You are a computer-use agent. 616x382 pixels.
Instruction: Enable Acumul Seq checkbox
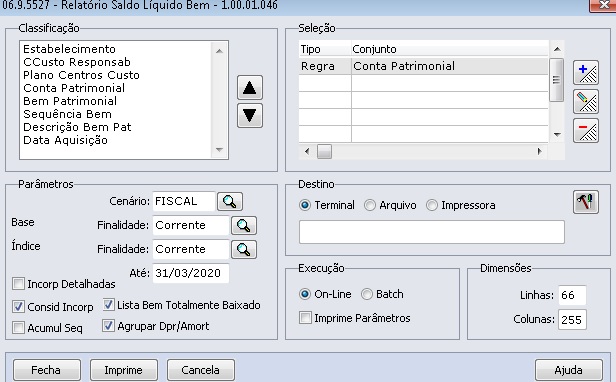coord(18,327)
